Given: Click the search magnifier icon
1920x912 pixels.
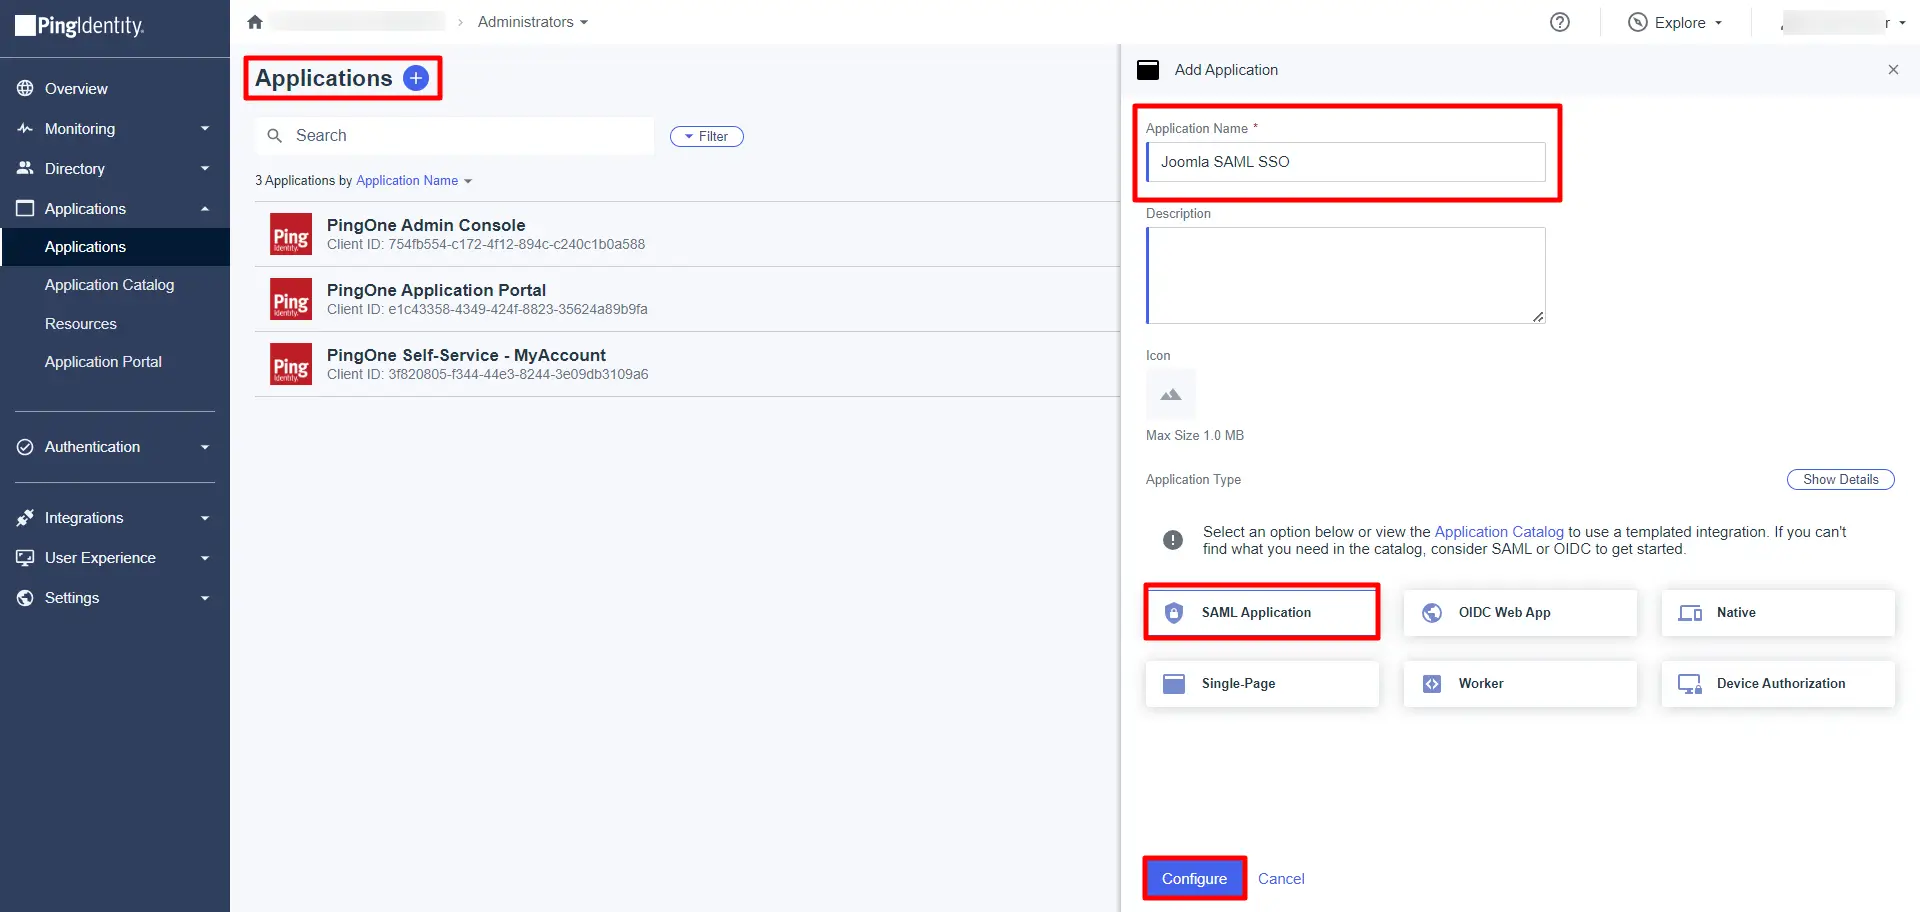Looking at the screenshot, I should [275, 136].
